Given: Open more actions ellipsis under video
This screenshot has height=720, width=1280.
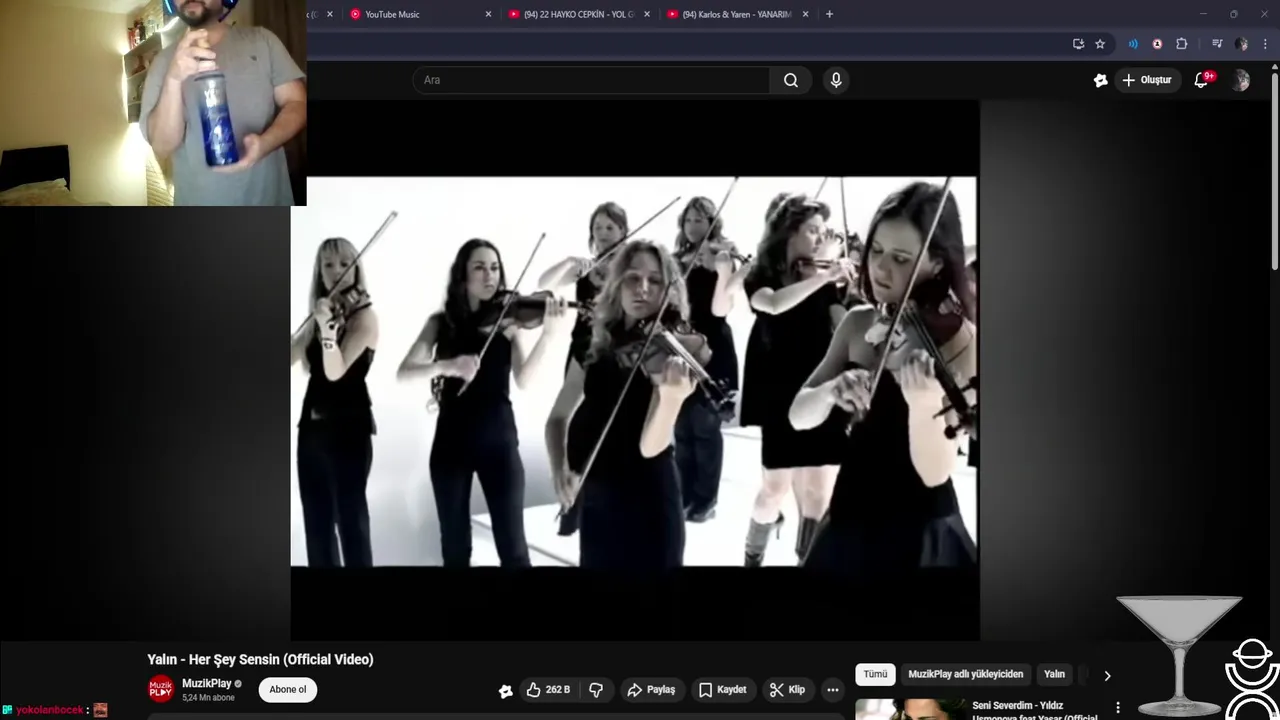Looking at the screenshot, I should (x=832, y=690).
